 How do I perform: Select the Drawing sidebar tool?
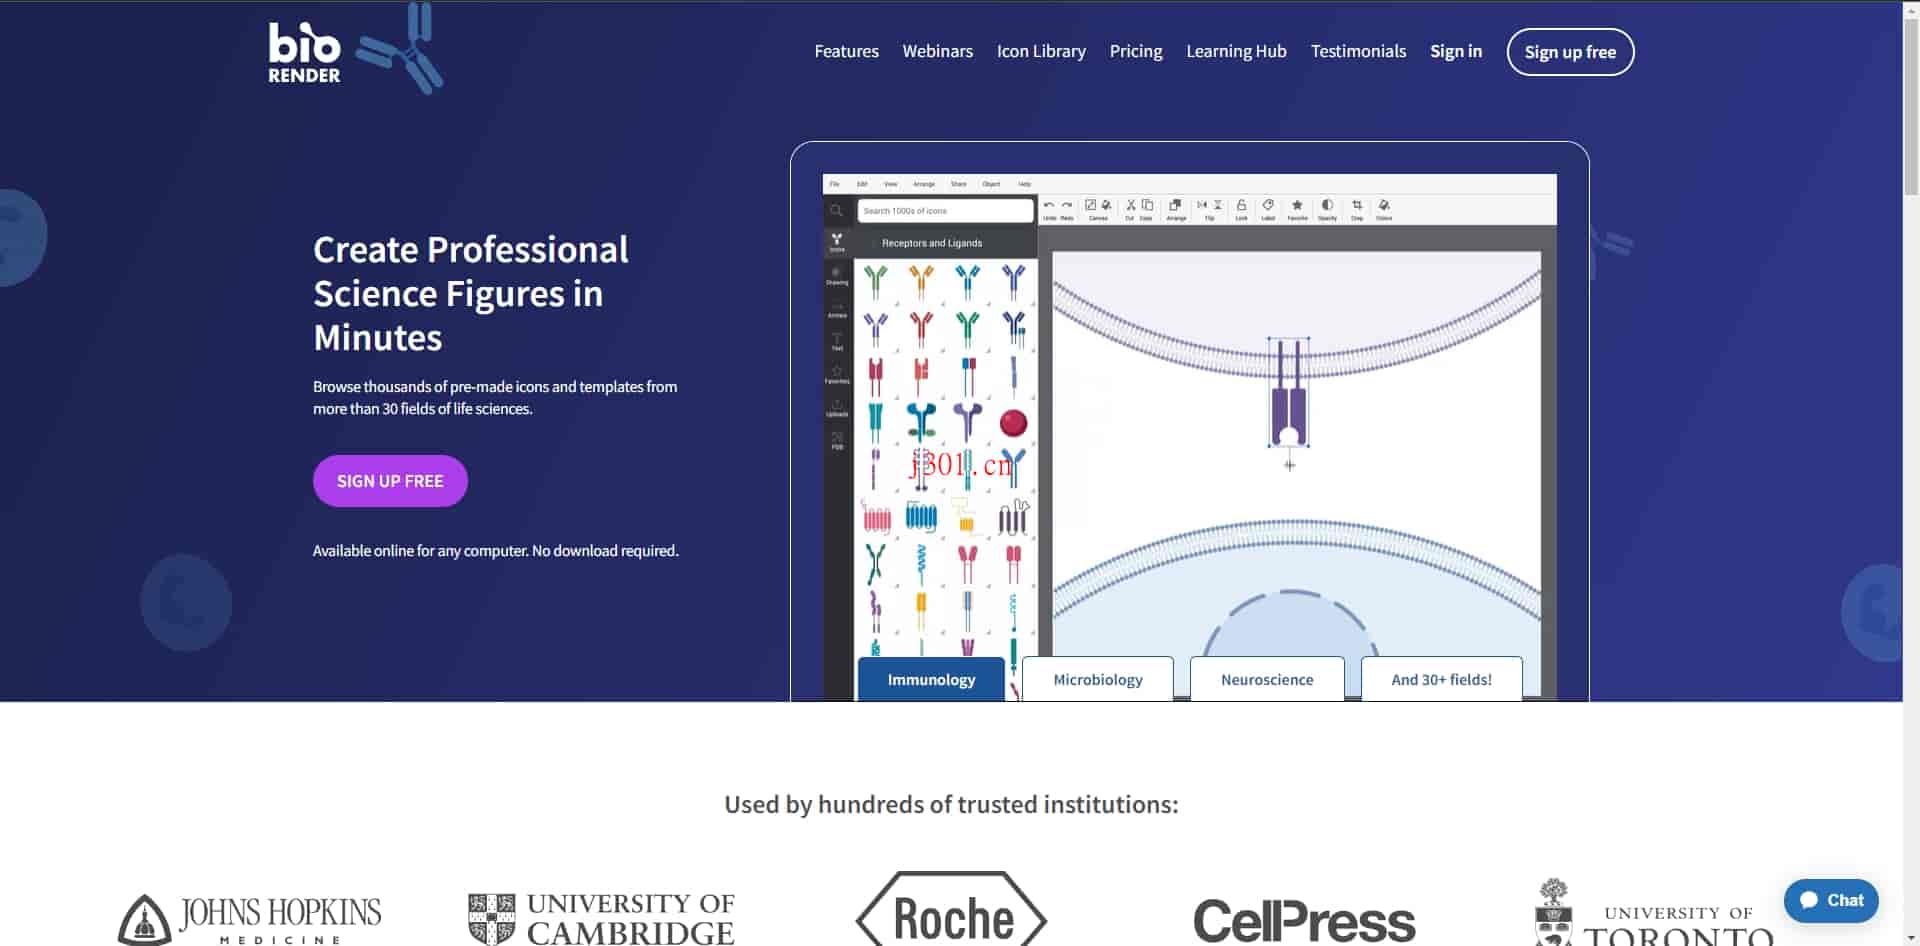pos(837,276)
